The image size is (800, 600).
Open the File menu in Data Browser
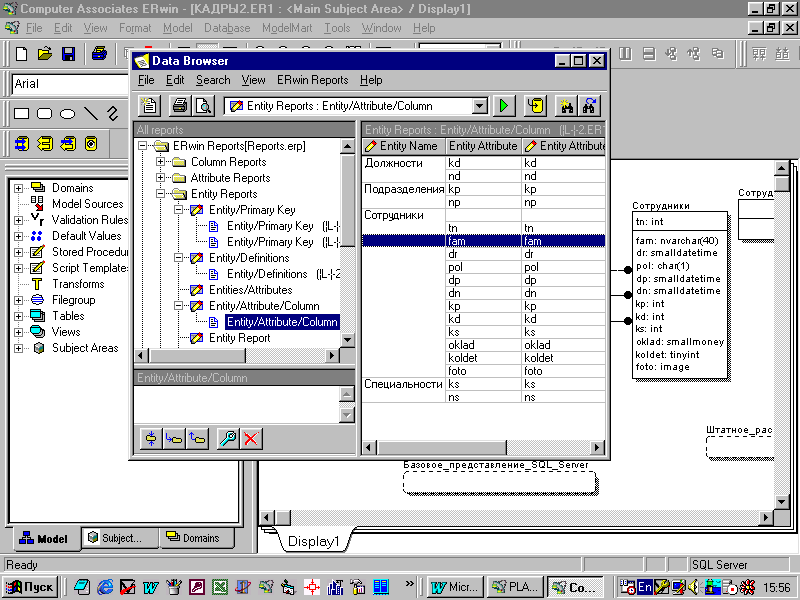(x=146, y=80)
